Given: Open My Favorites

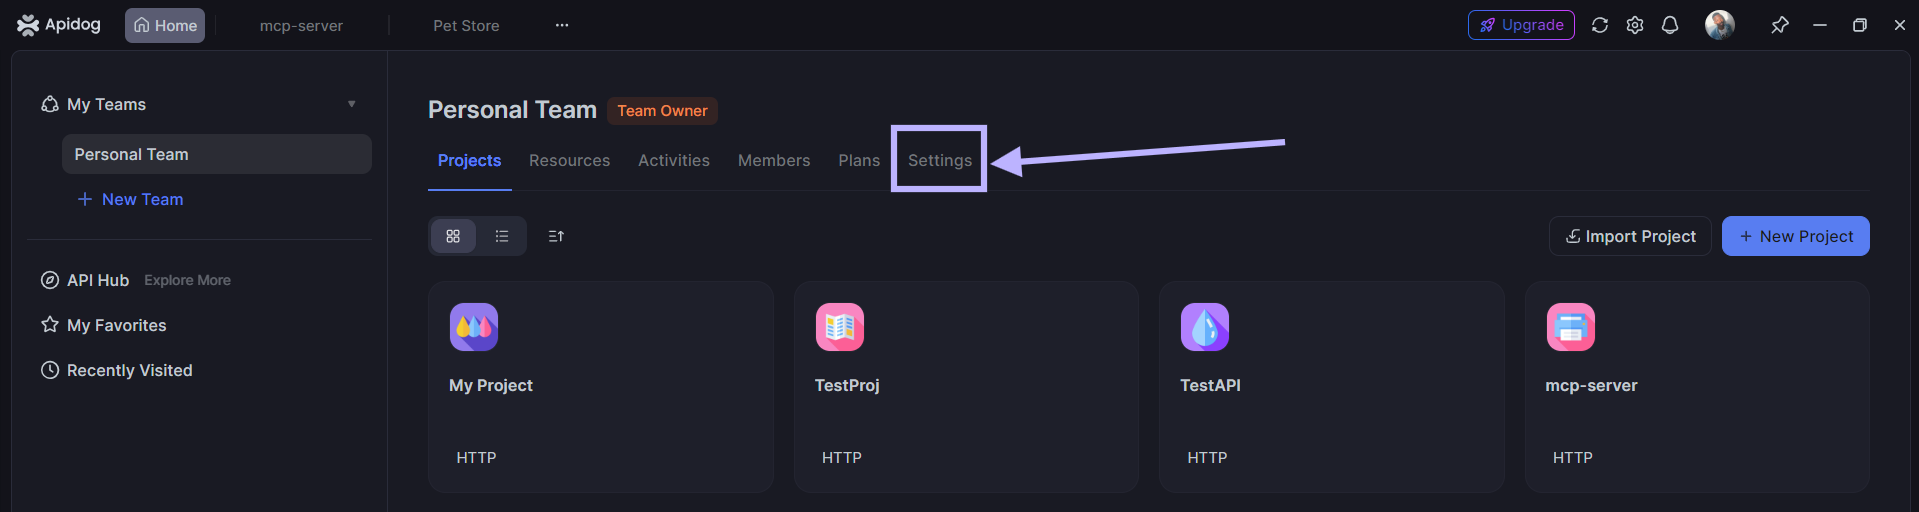Looking at the screenshot, I should (117, 325).
